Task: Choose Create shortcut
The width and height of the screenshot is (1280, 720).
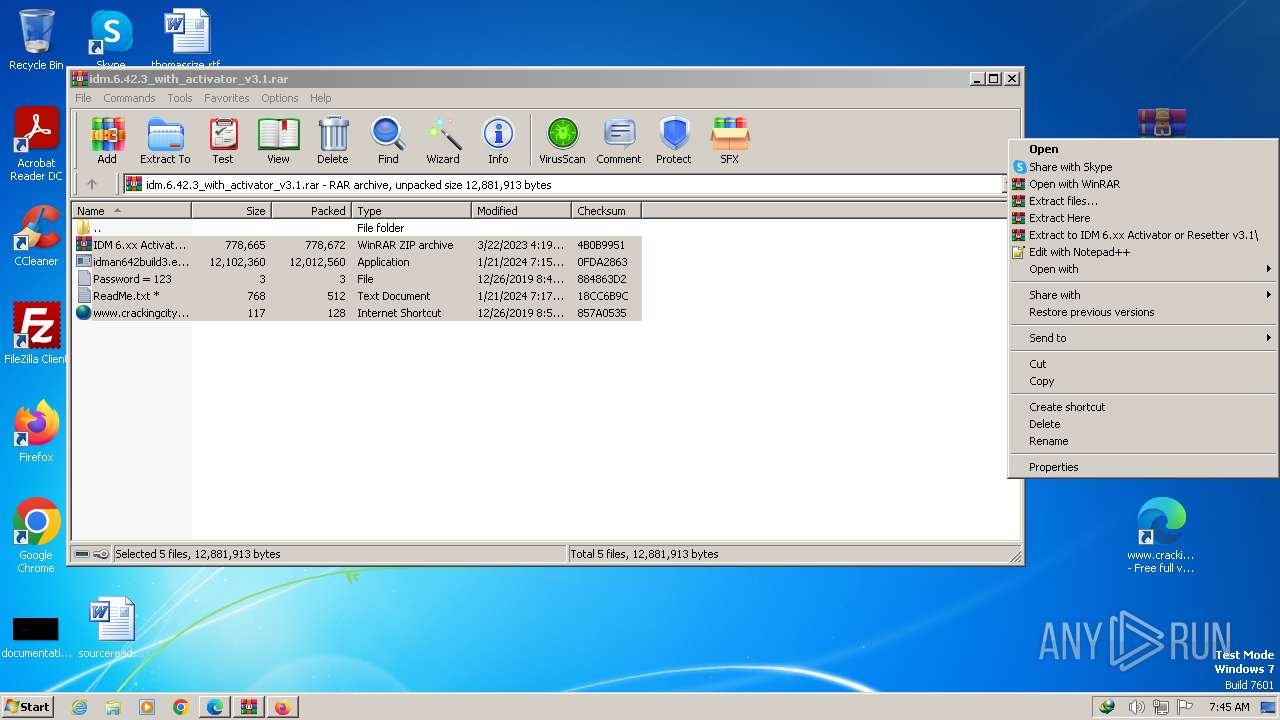Action: coord(1143,407)
